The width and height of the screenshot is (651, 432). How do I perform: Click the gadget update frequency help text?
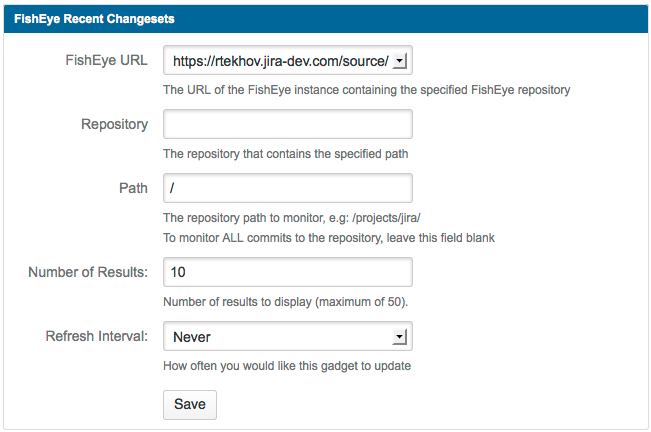287,366
